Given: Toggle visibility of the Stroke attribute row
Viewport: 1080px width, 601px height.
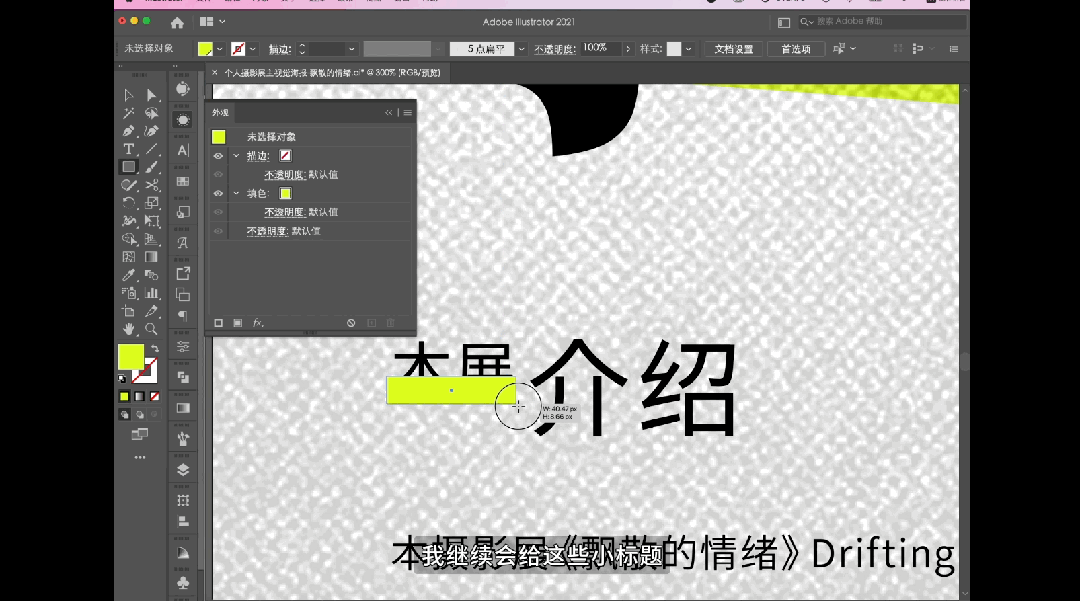Looking at the screenshot, I should click(x=218, y=156).
